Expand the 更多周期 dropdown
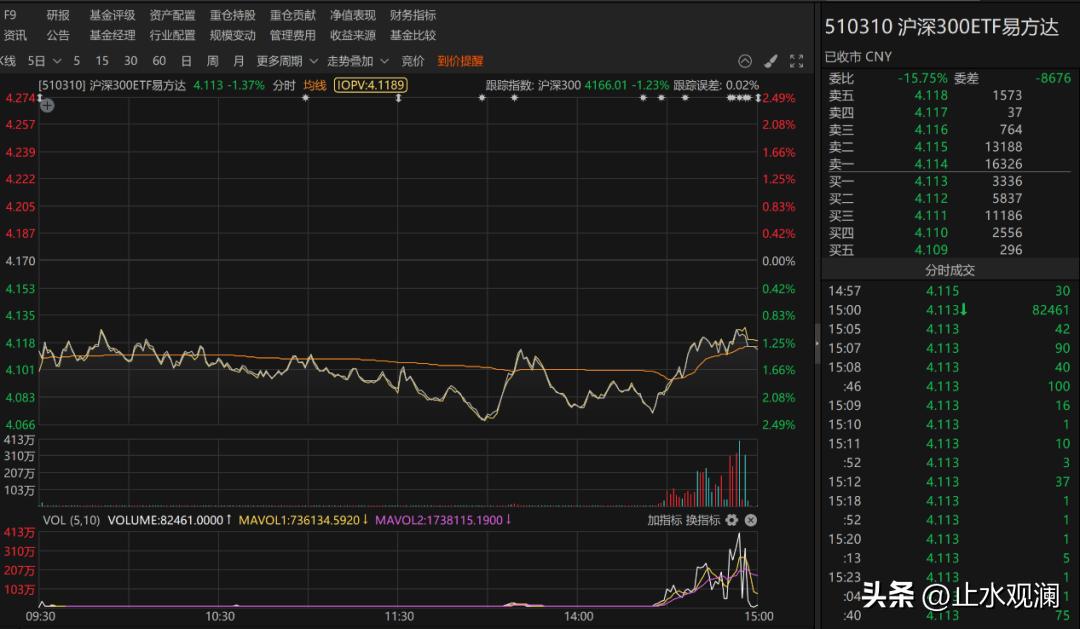This screenshot has width=1080, height=629. pos(287,61)
